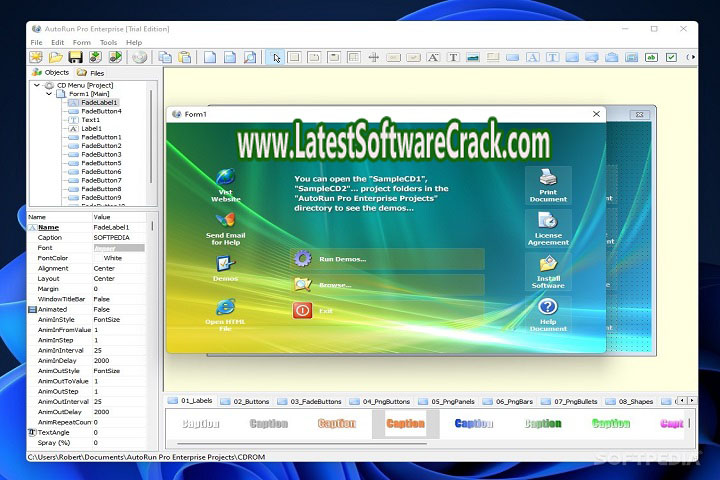The height and width of the screenshot is (480, 720).
Task: Open the 05_PngPanels template tab
Action: coord(447,401)
